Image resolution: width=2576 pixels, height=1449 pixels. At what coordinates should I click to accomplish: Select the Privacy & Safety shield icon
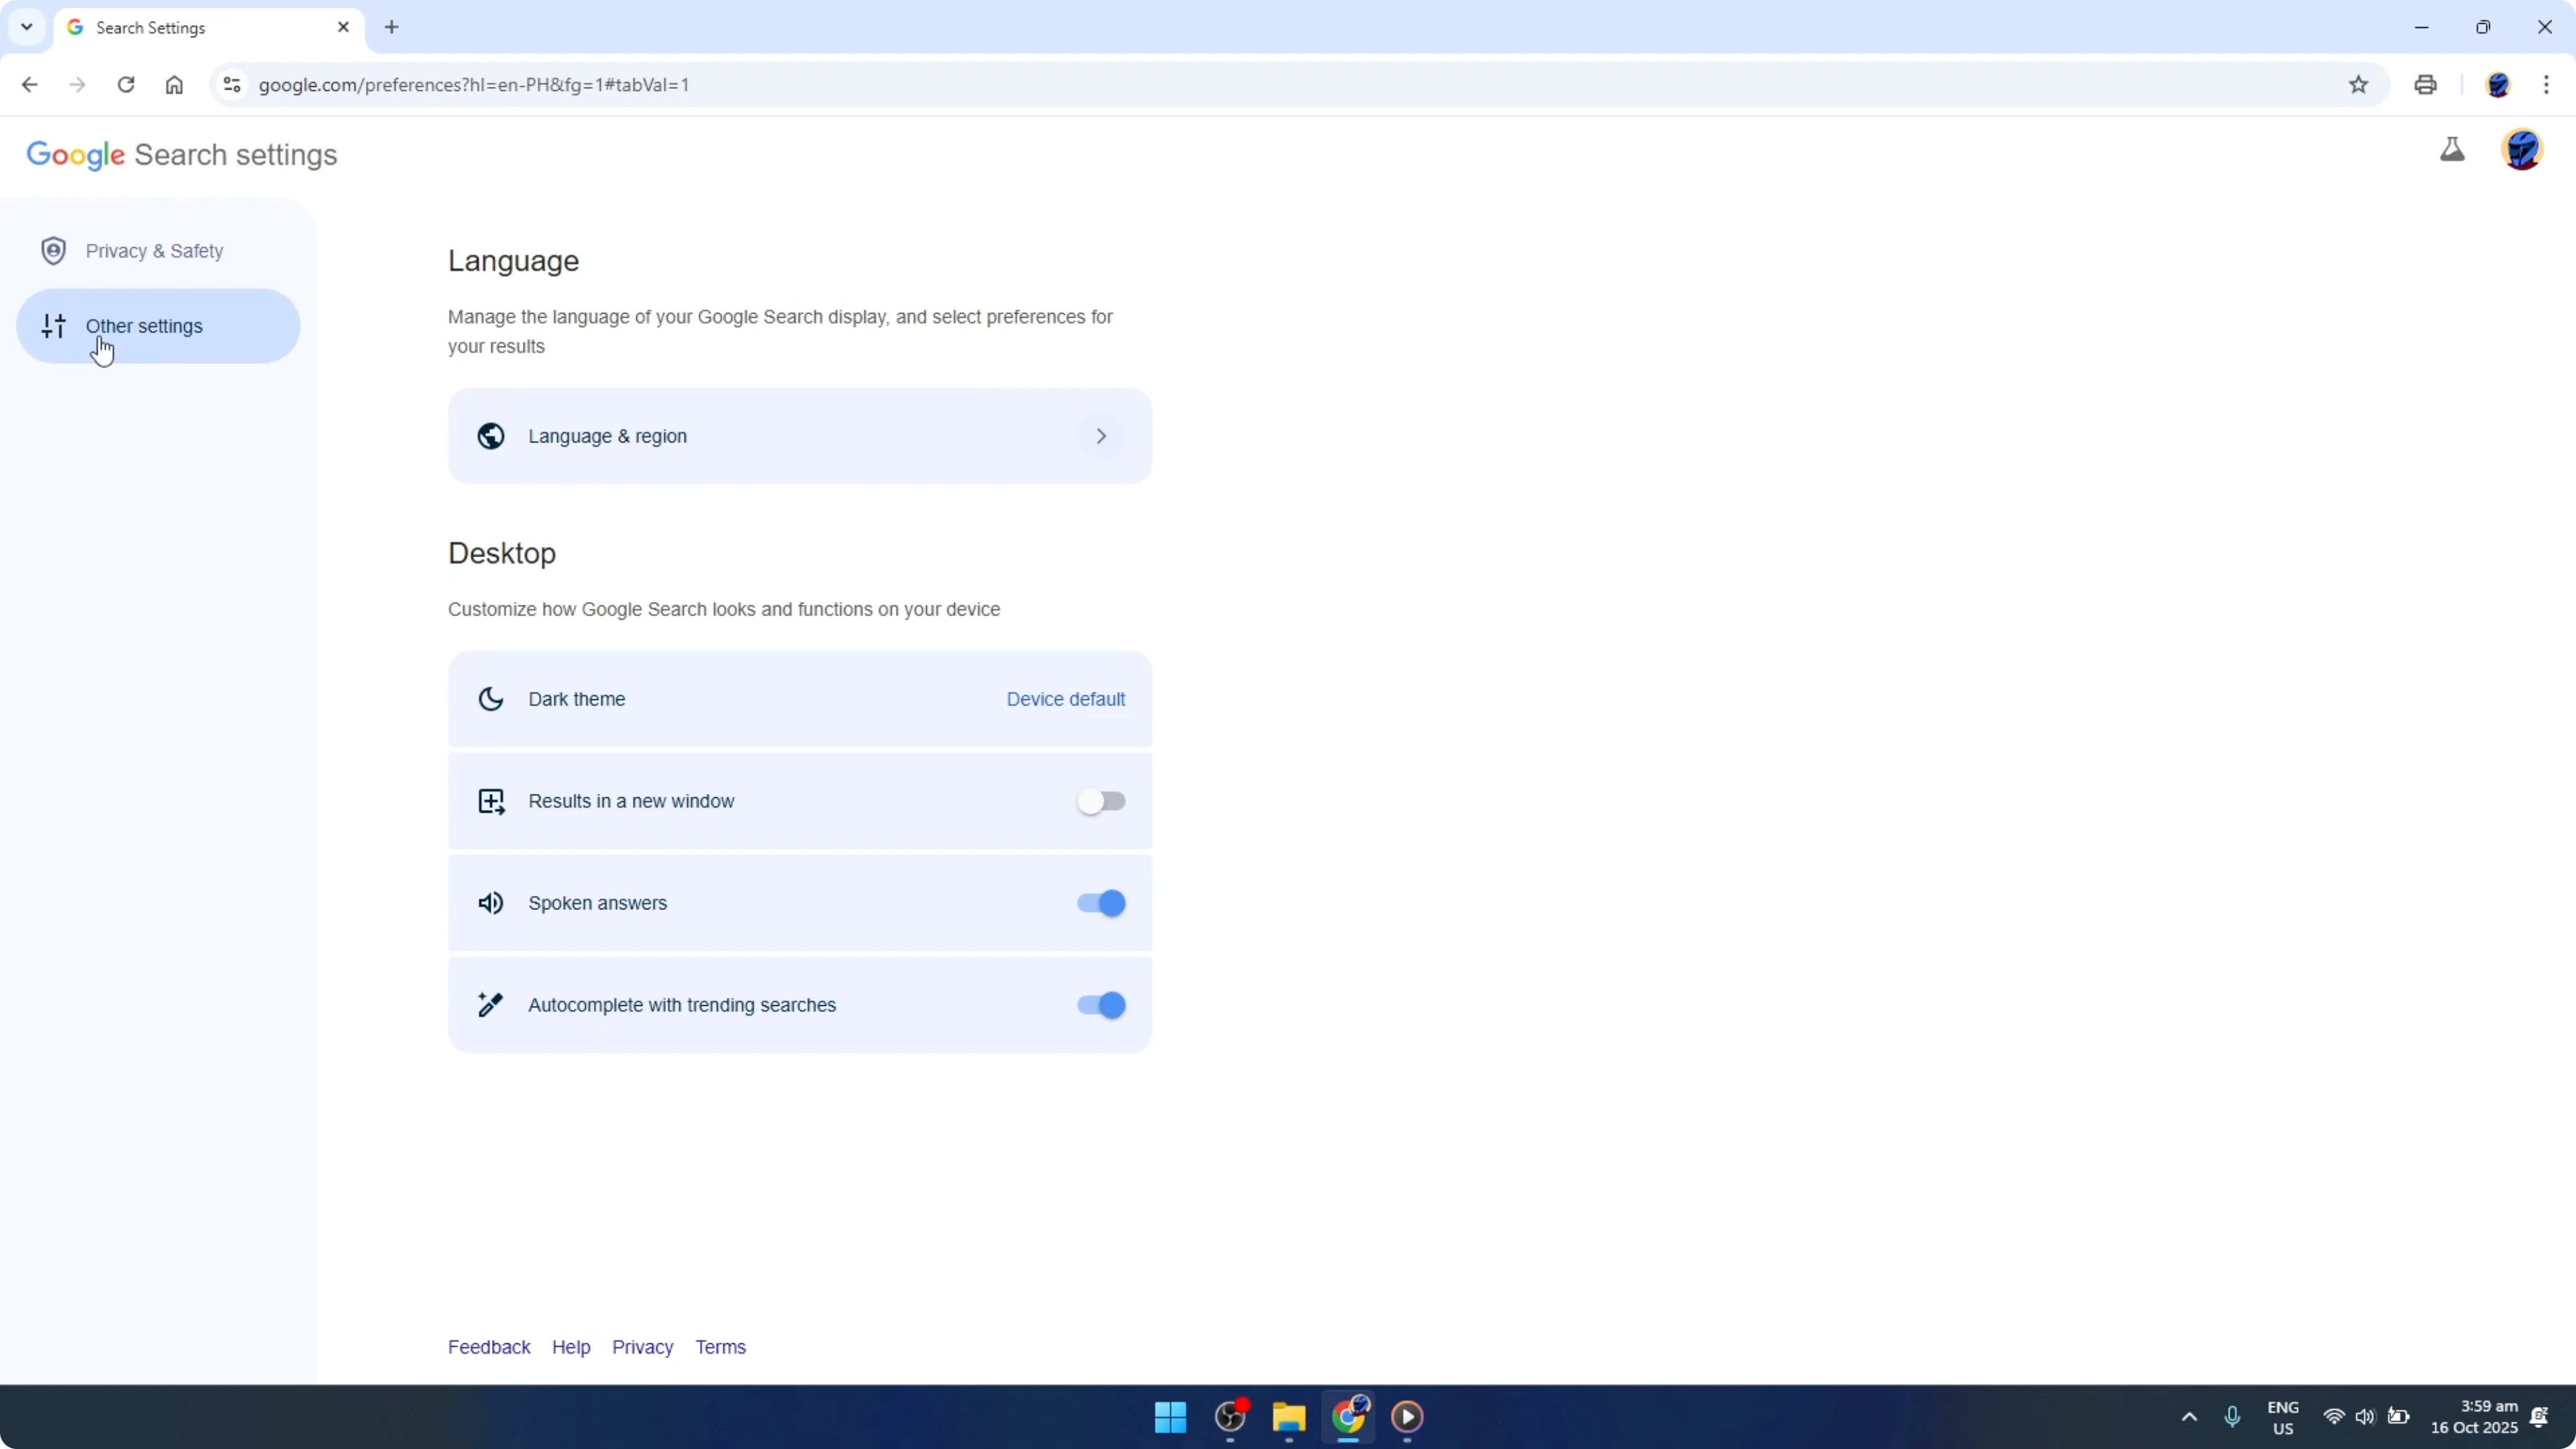[53, 250]
